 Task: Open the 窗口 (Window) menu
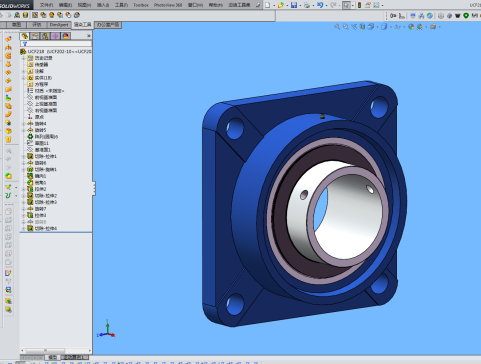pyautogui.click(x=195, y=5)
